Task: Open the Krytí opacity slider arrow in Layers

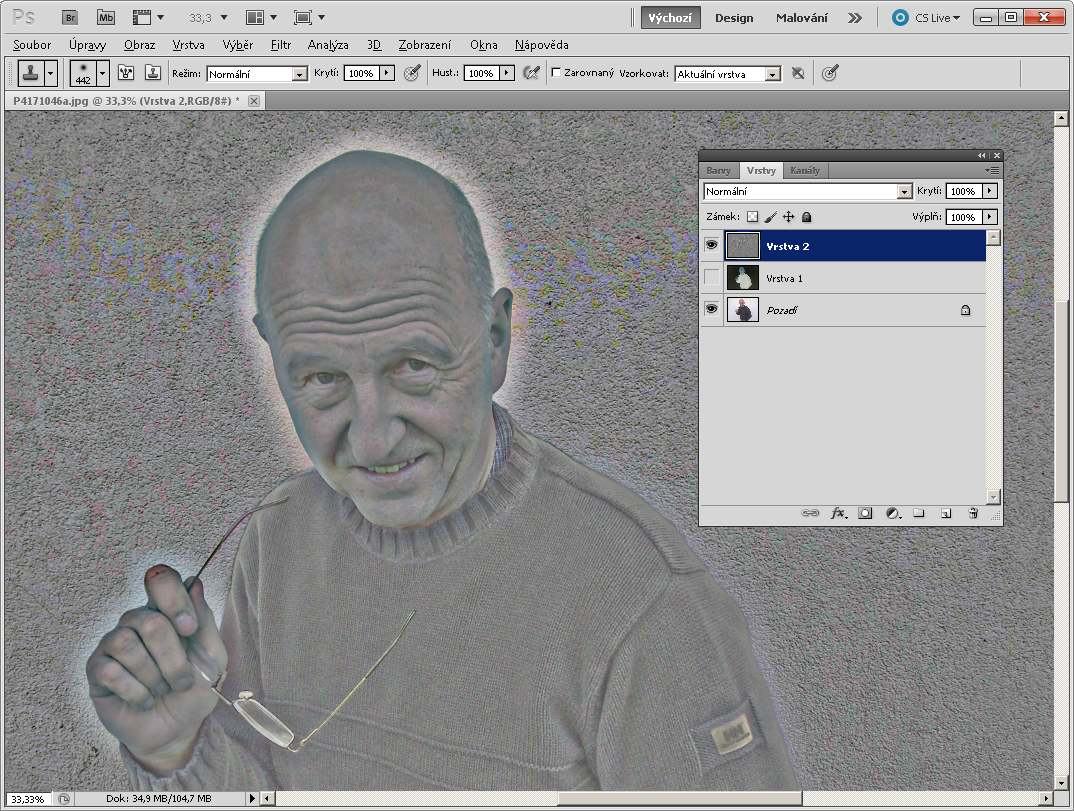Action: (990, 191)
